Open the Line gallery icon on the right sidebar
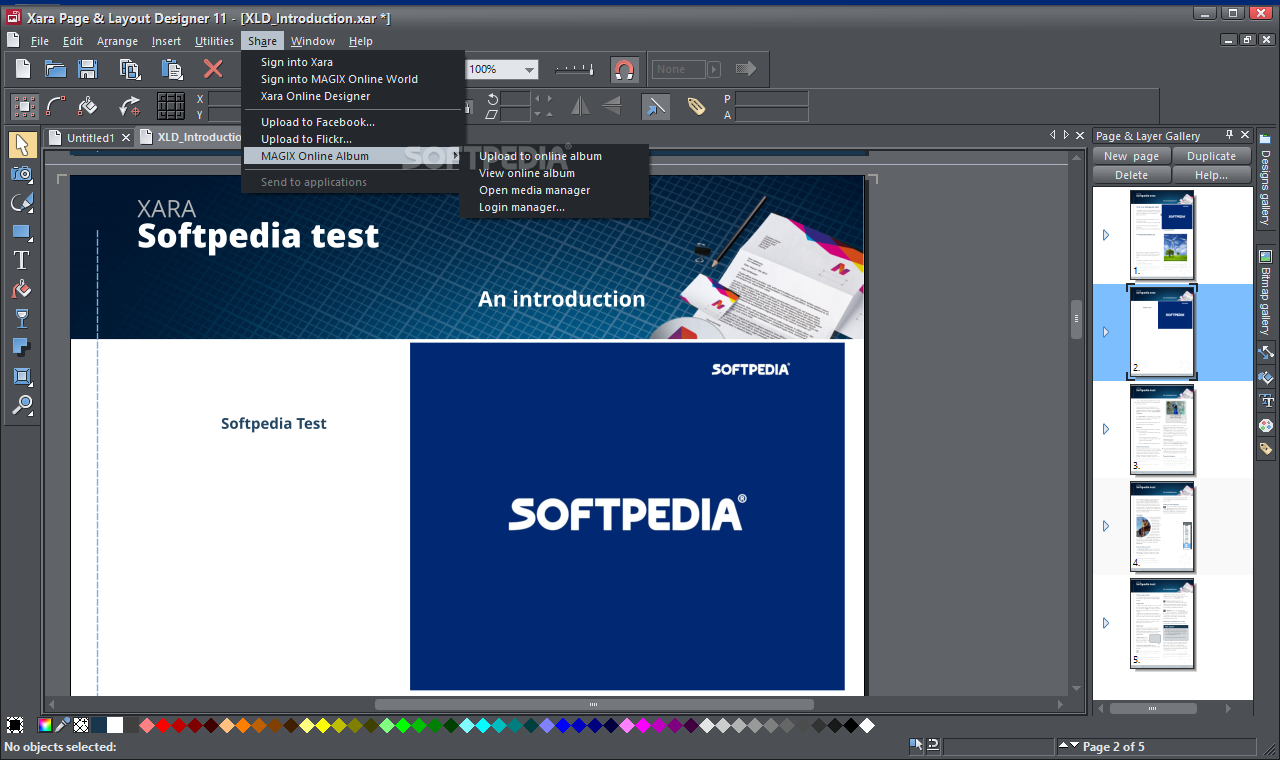 pos(1266,352)
